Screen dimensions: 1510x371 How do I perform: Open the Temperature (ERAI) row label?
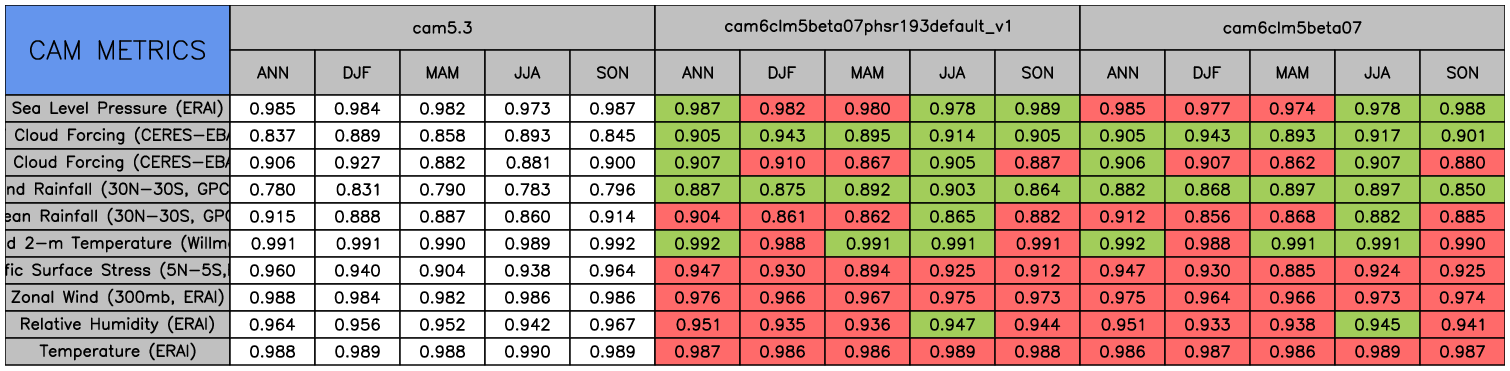[117, 351]
